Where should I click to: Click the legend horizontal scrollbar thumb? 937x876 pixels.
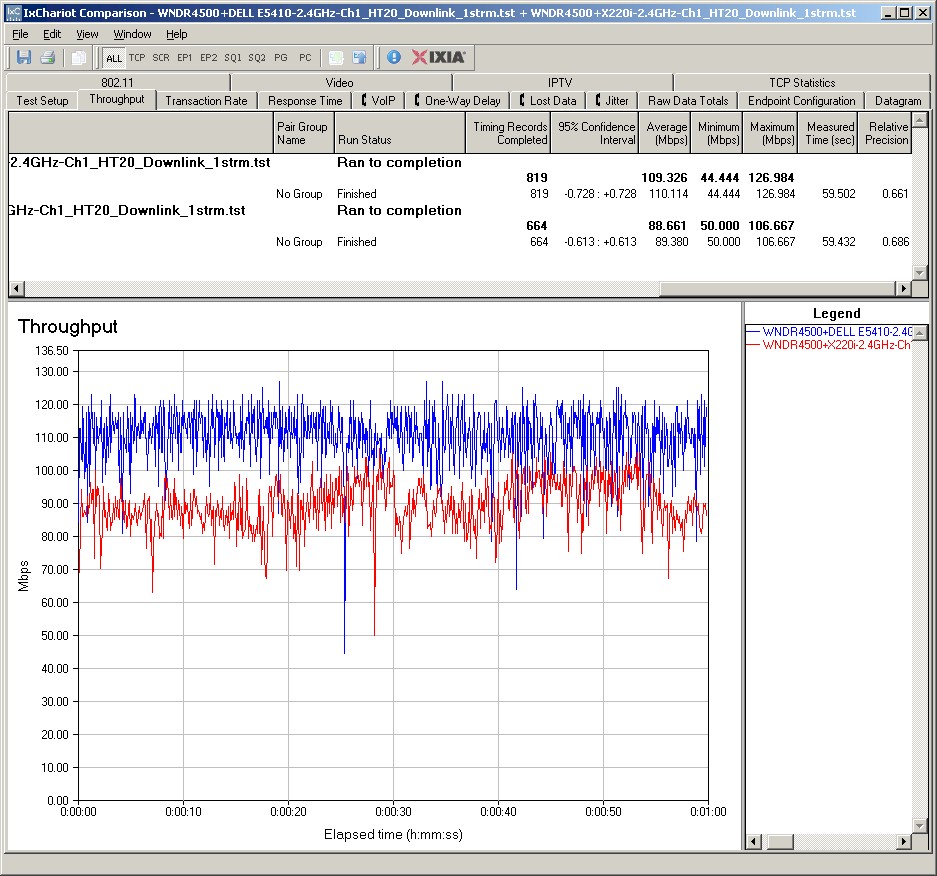[779, 841]
